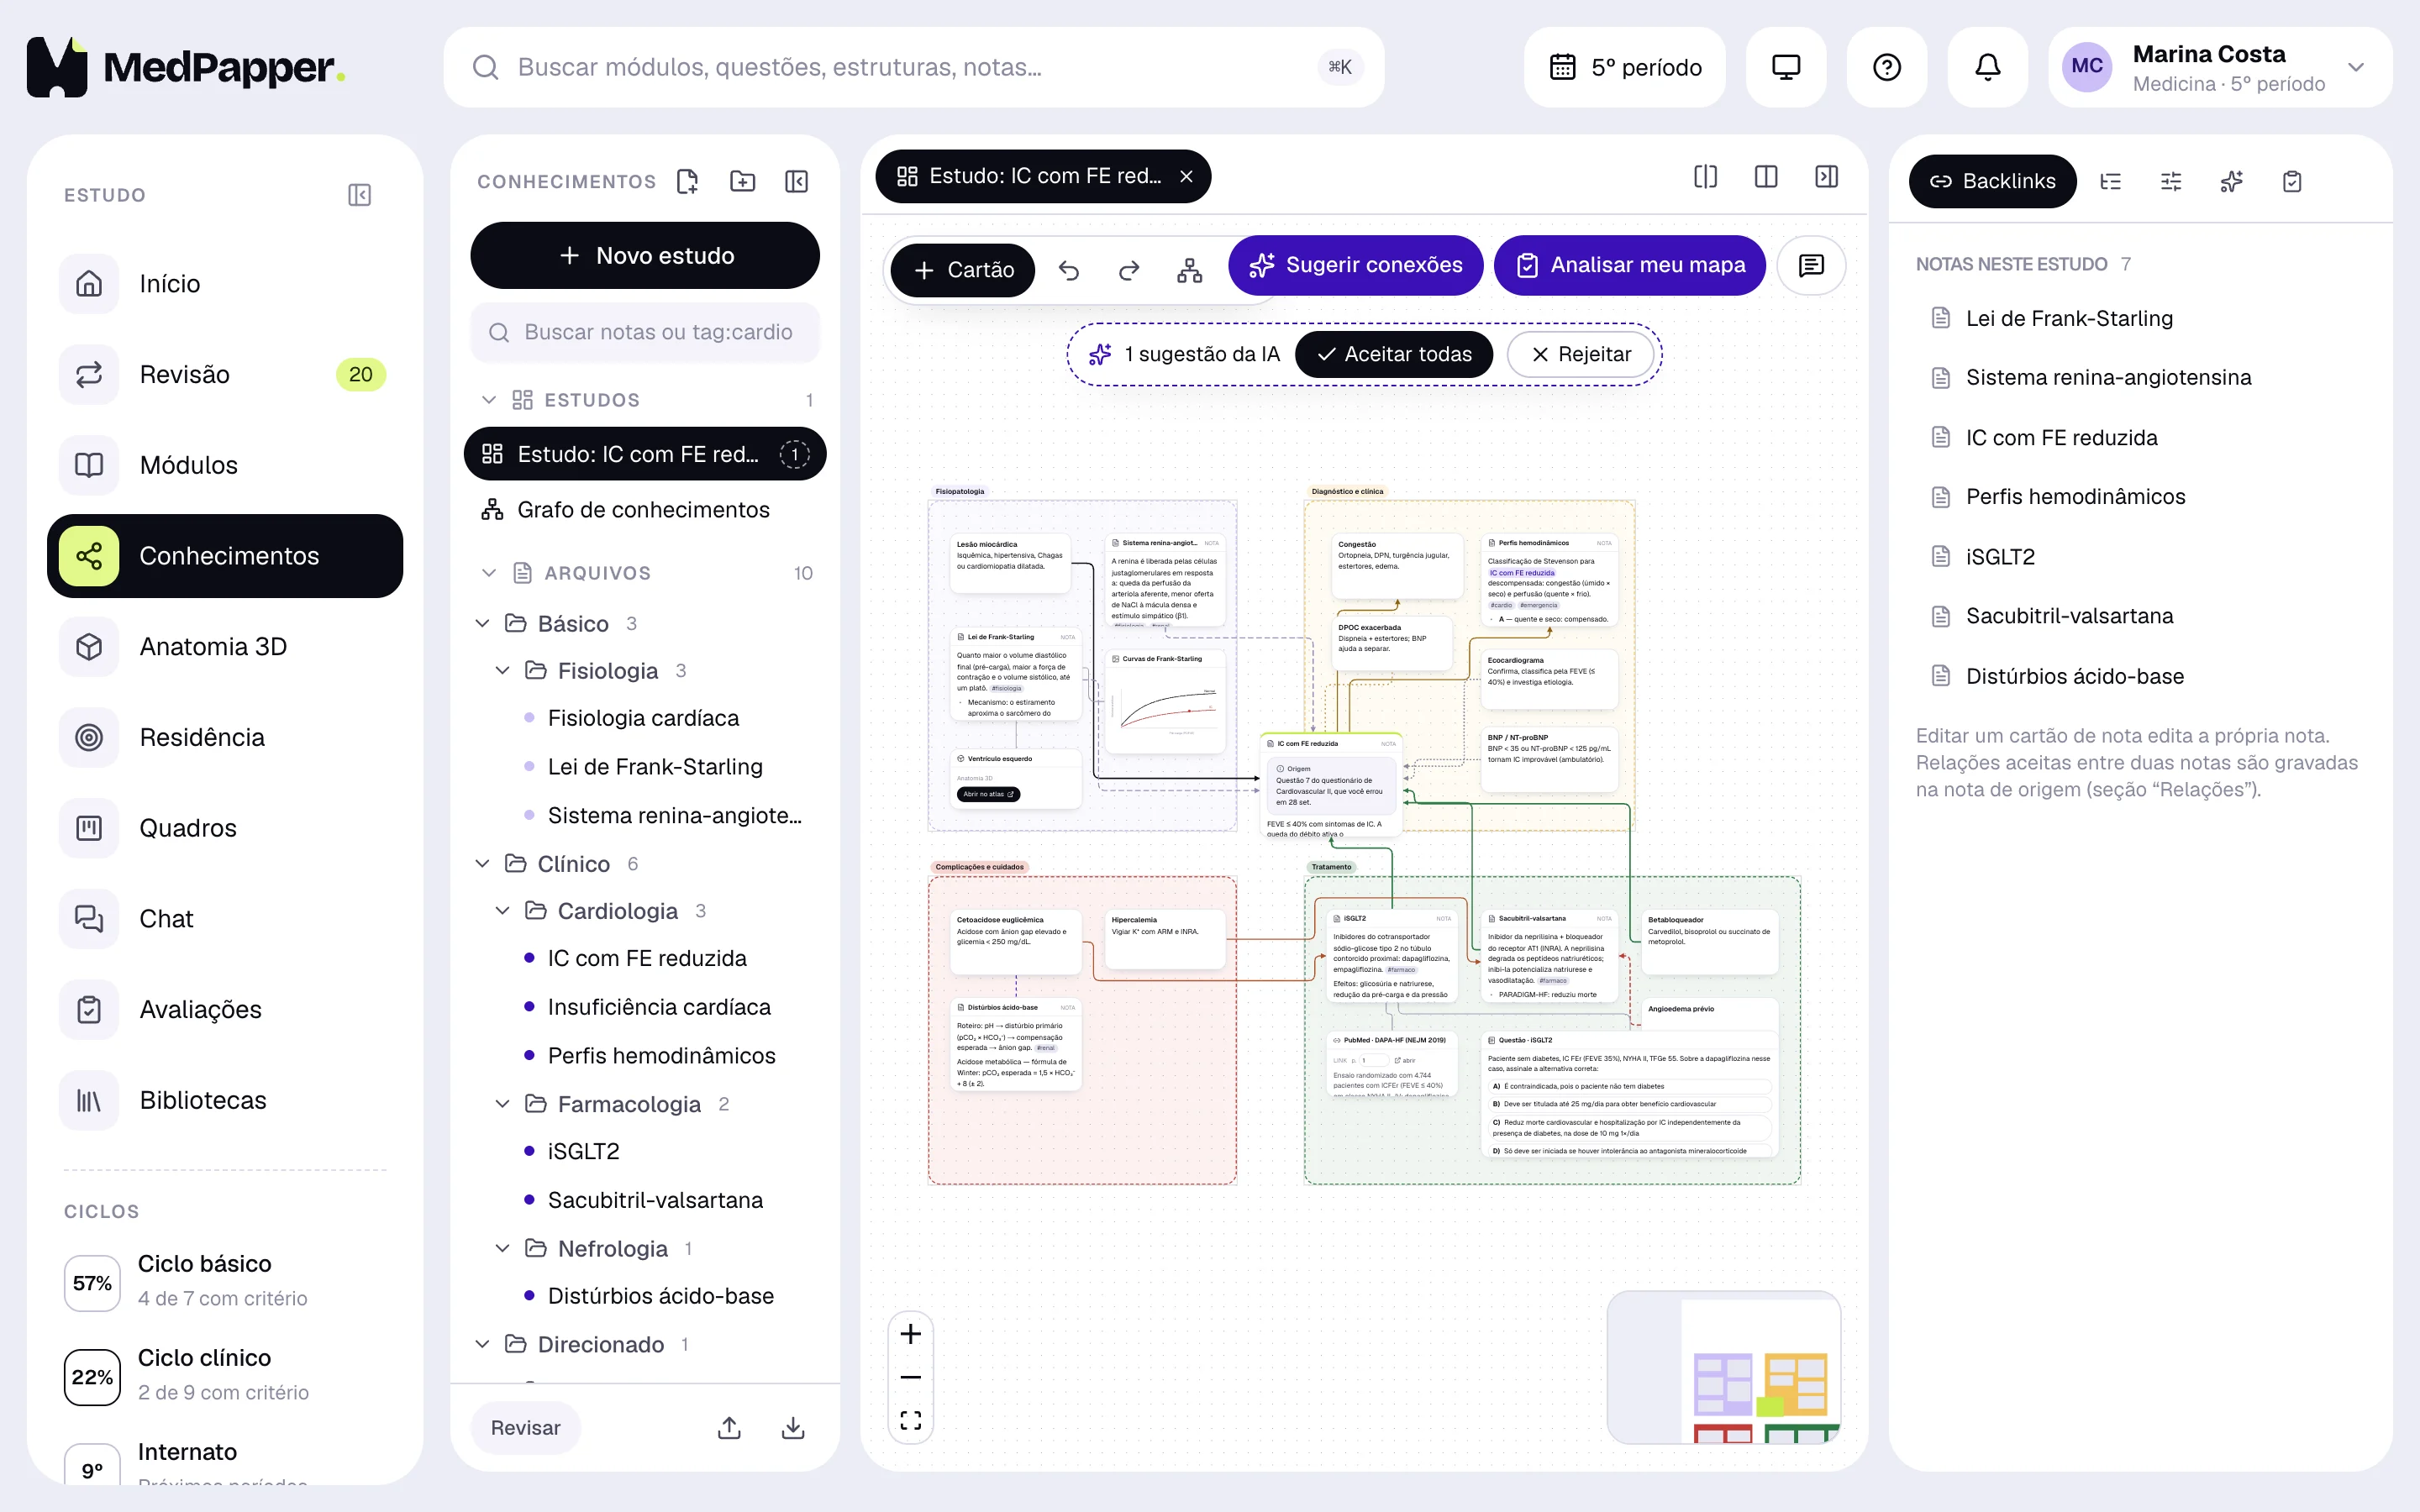
Task: Open comments panel icon in canvas toolbar
Action: coord(1811,265)
